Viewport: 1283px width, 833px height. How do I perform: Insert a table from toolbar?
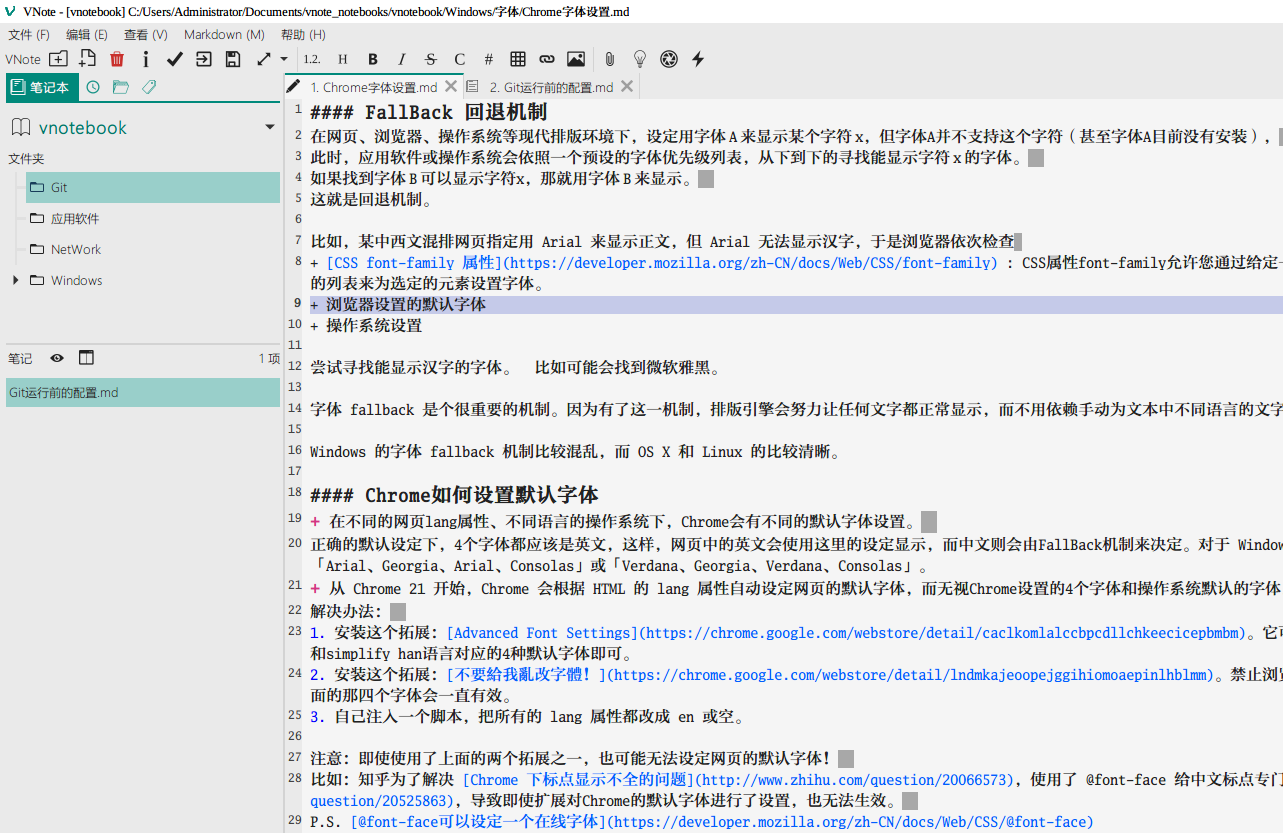518,59
